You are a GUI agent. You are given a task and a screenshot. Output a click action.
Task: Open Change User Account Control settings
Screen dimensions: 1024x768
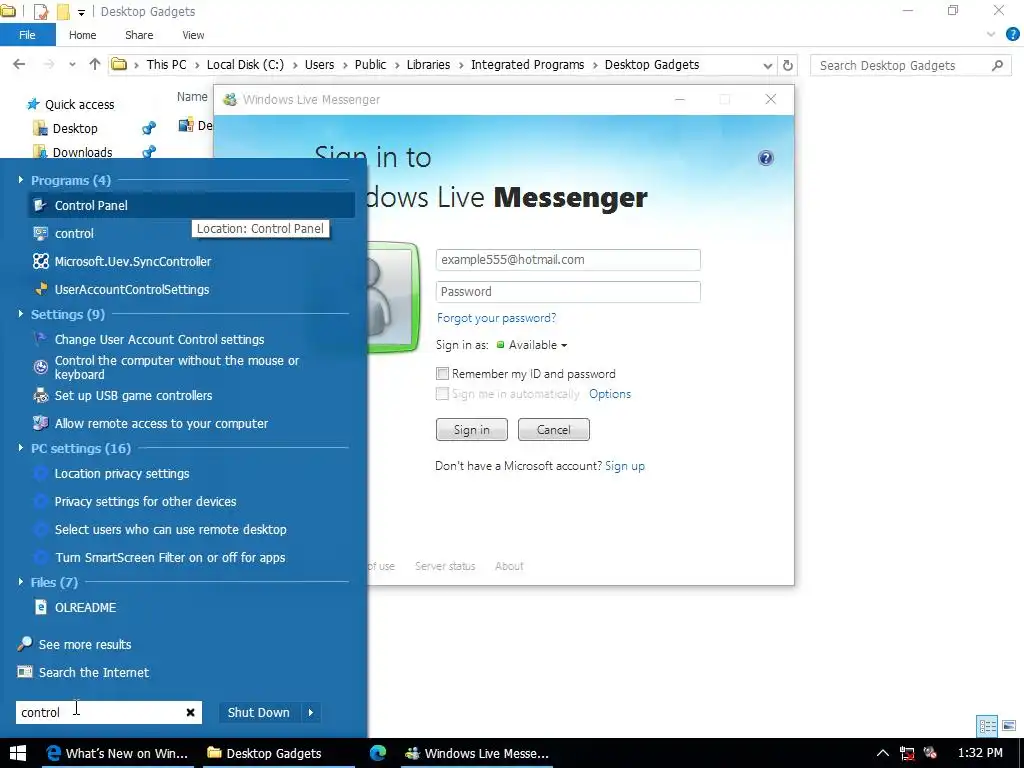click(x=159, y=340)
